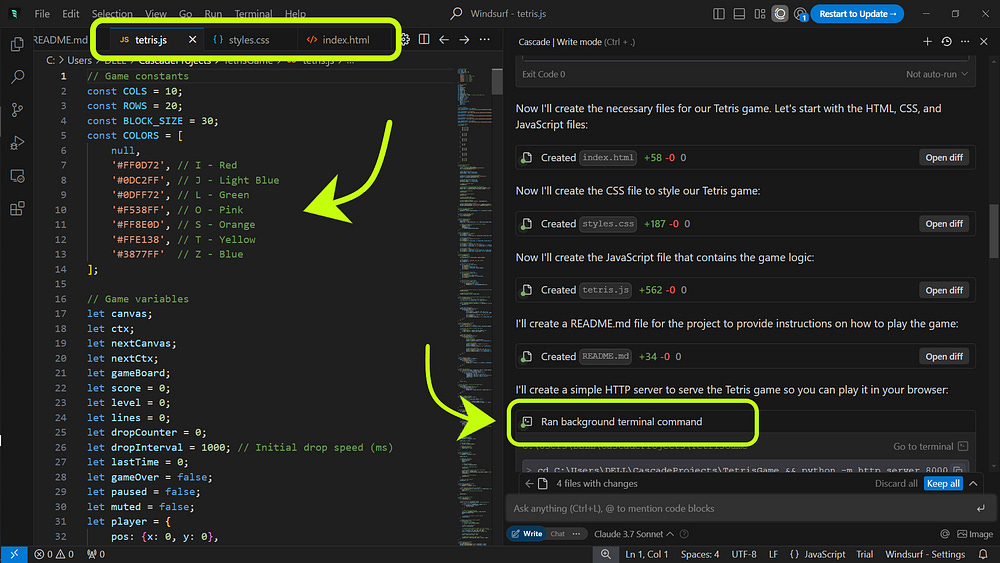Toggle the primary side bar layout icon
This screenshot has height=563, width=1000.
click(x=719, y=13)
